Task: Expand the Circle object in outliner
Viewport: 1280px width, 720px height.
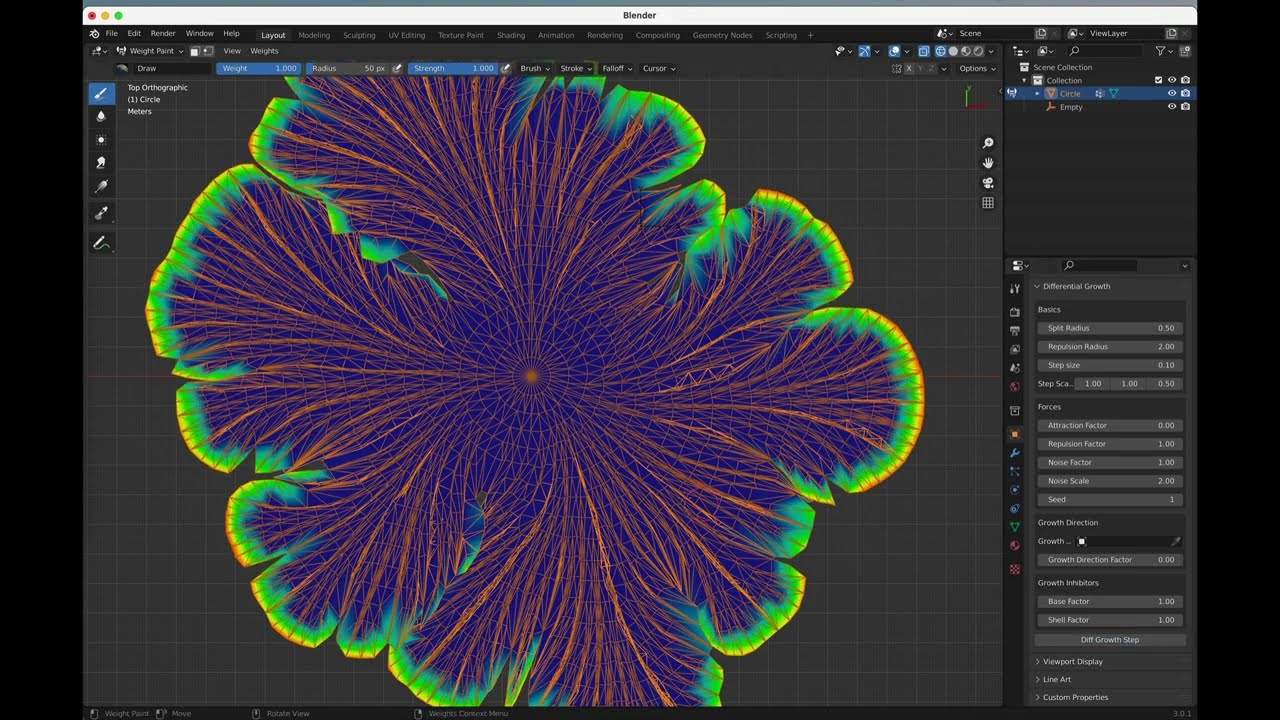Action: coord(1037,93)
